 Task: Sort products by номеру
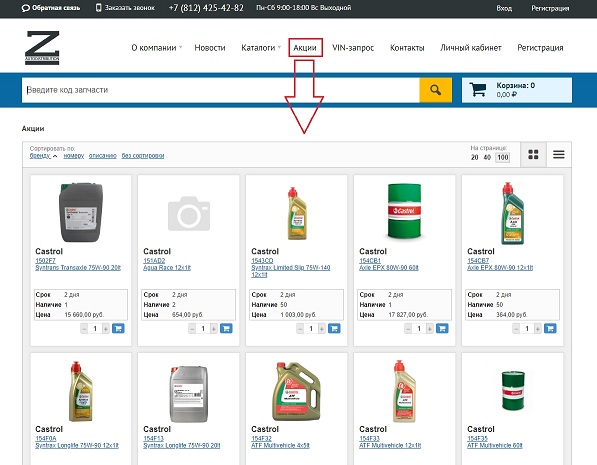coord(74,156)
